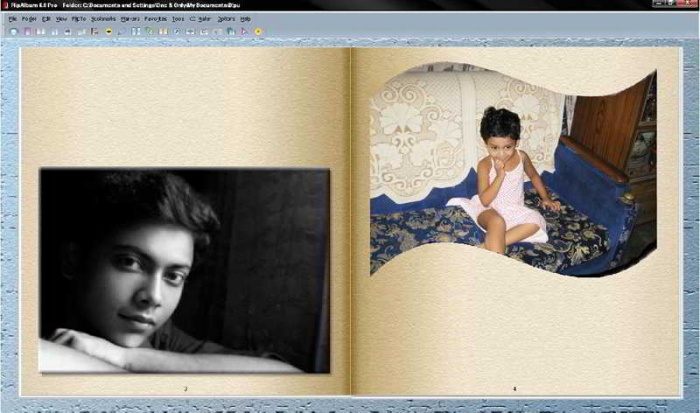700x413 pixels.
Task: Click the green swirl toolbar icon
Action: tap(149, 32)
